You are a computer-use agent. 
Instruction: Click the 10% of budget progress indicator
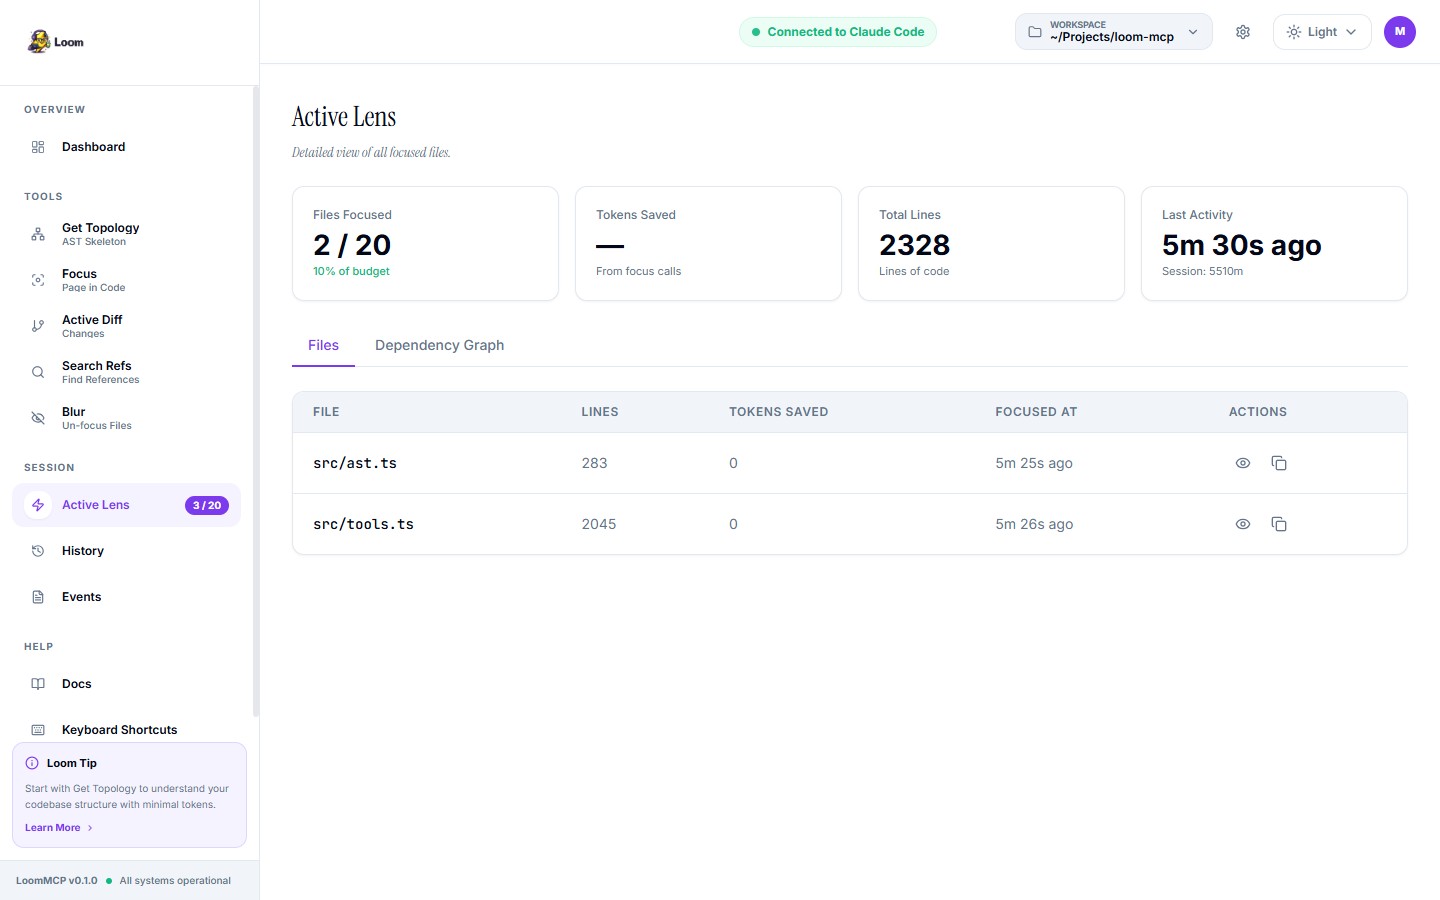coord(351,270)
